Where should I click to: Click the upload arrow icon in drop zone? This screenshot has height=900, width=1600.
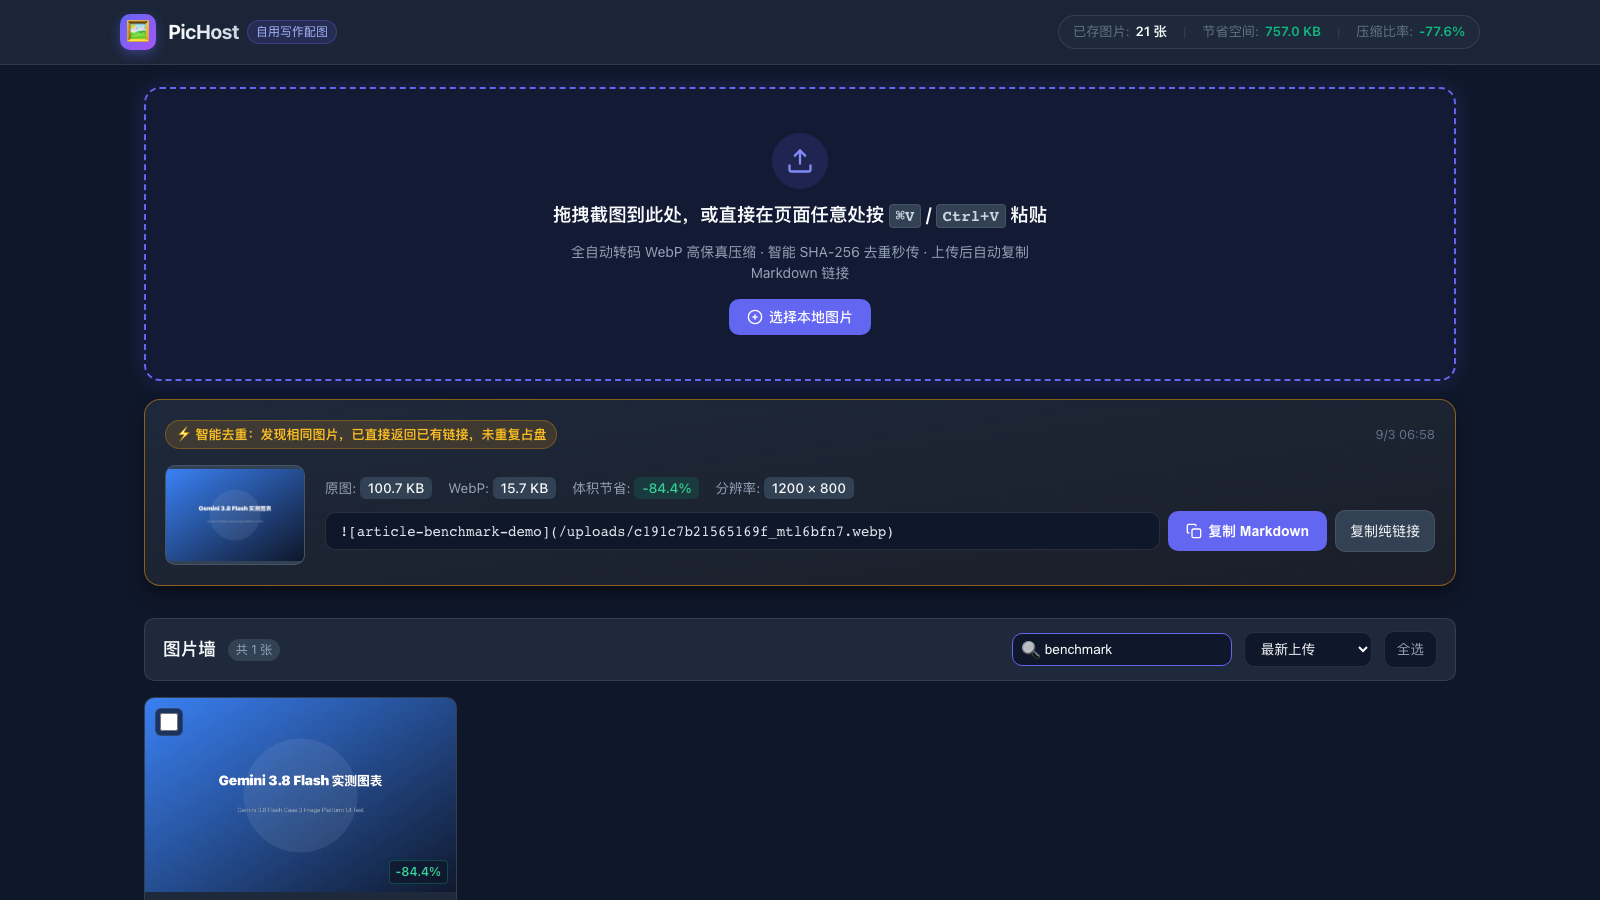point(800,161)
